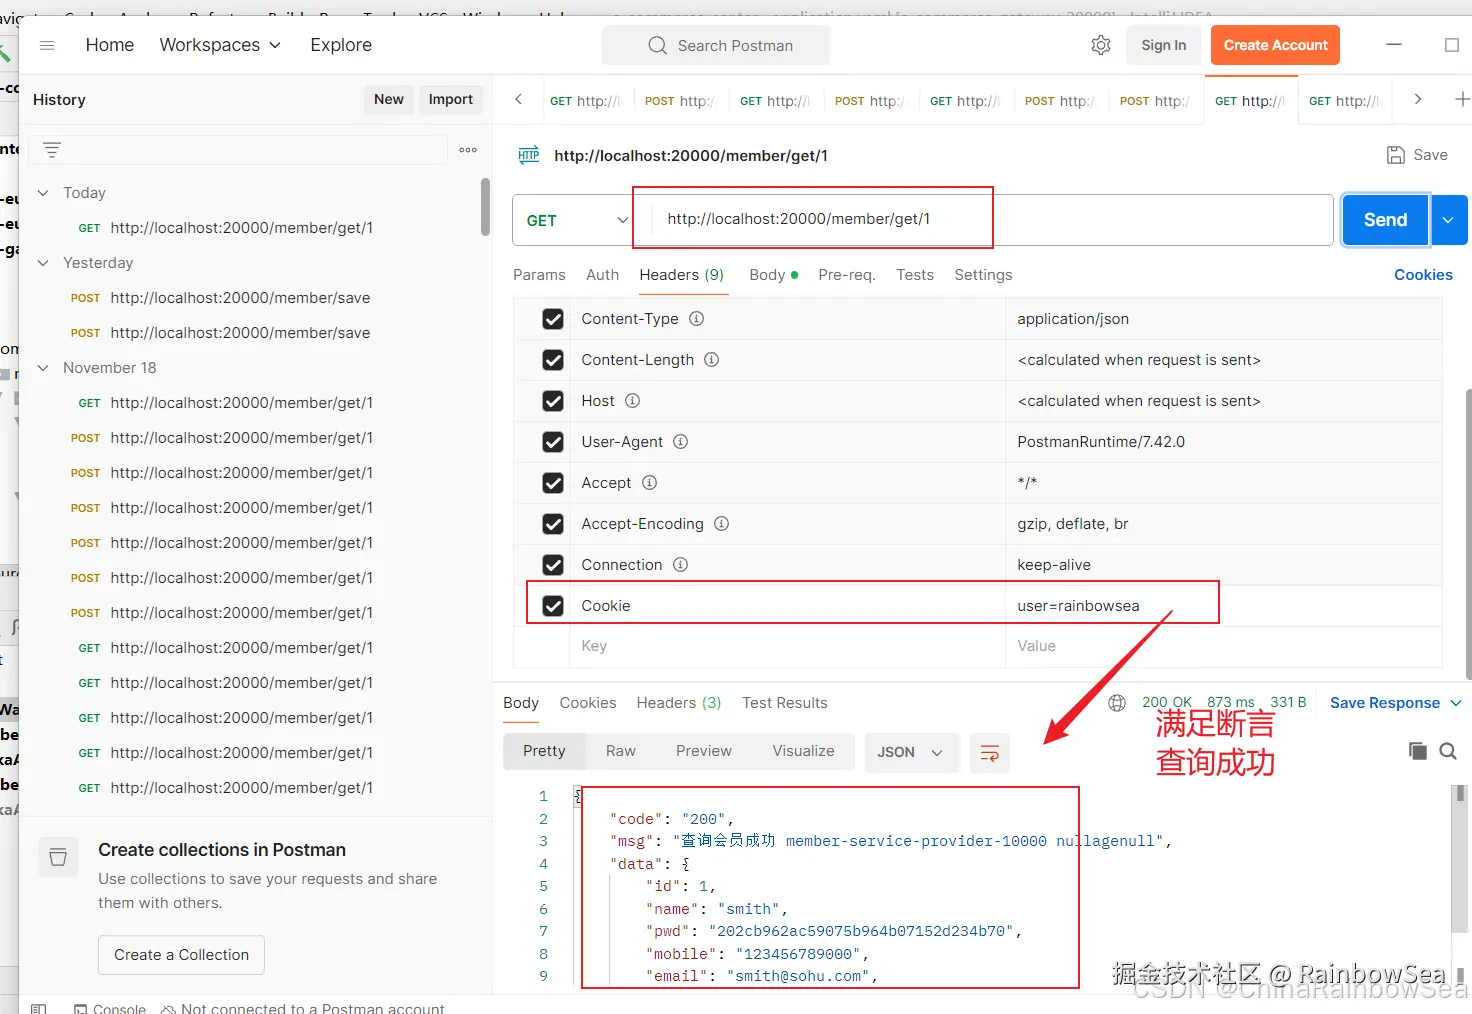Open the Tests tab
The height and width of the screenshot is (1014, 1472).
(x=915, y=275)
